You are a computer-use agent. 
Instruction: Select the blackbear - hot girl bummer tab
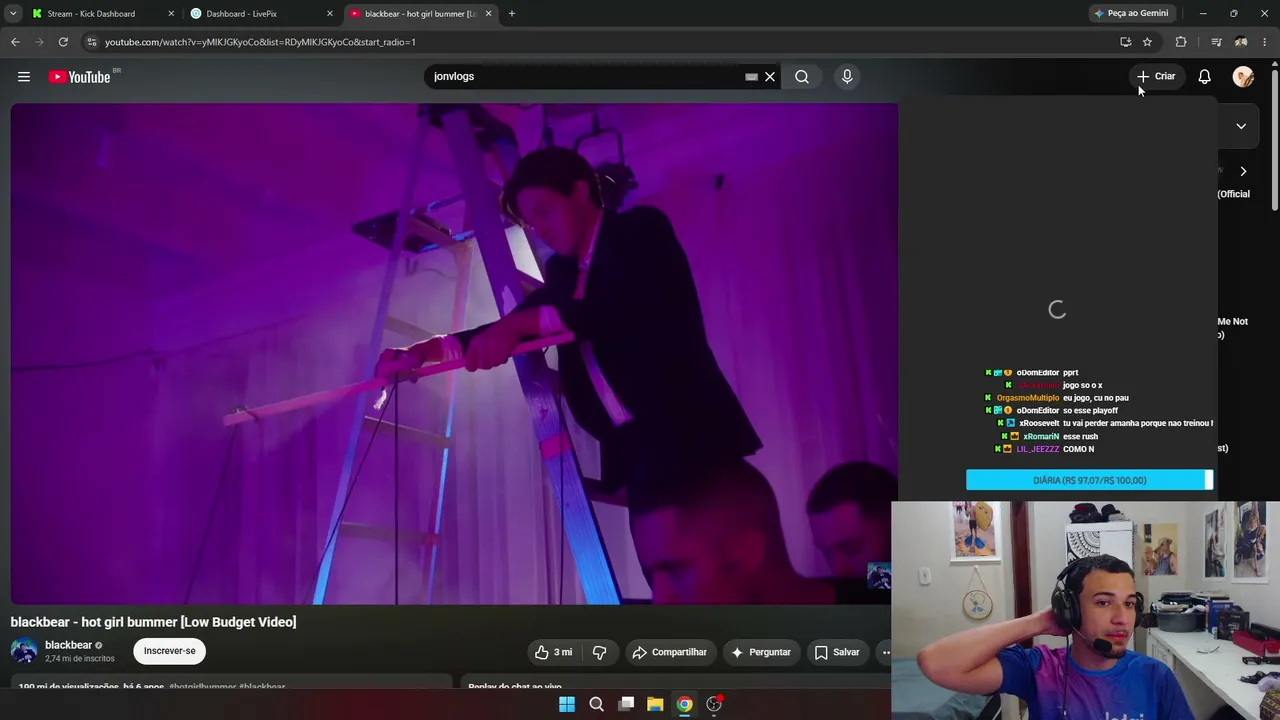coord(420,14)
